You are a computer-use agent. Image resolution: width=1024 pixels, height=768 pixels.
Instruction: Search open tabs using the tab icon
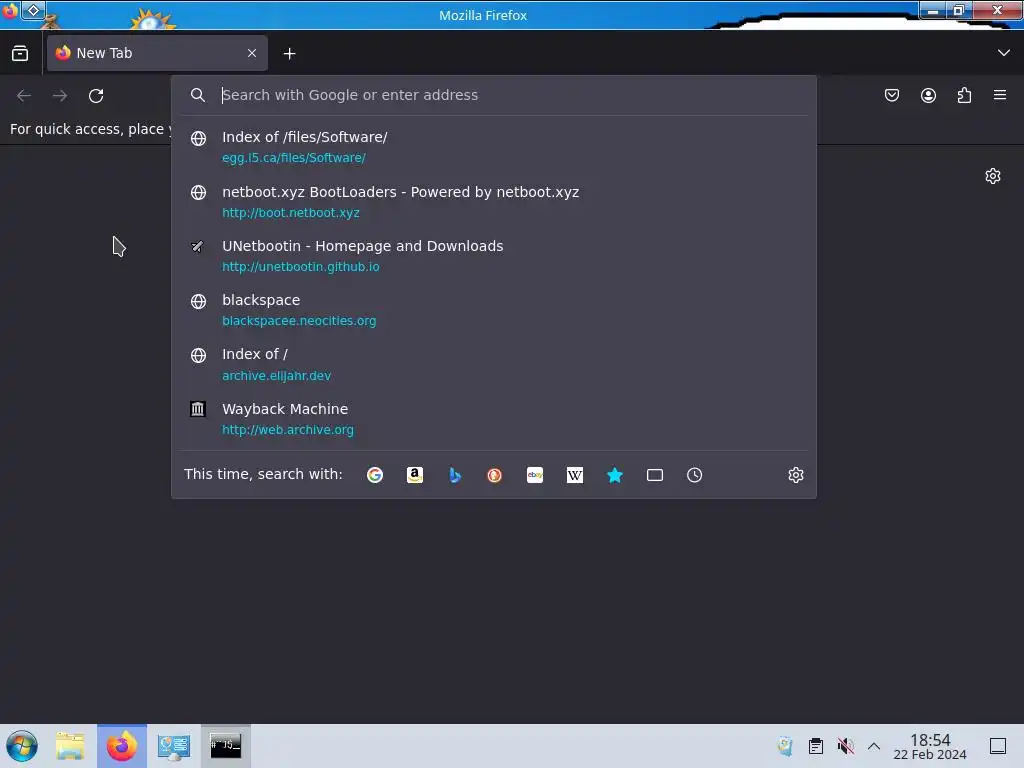click(654, 475)
